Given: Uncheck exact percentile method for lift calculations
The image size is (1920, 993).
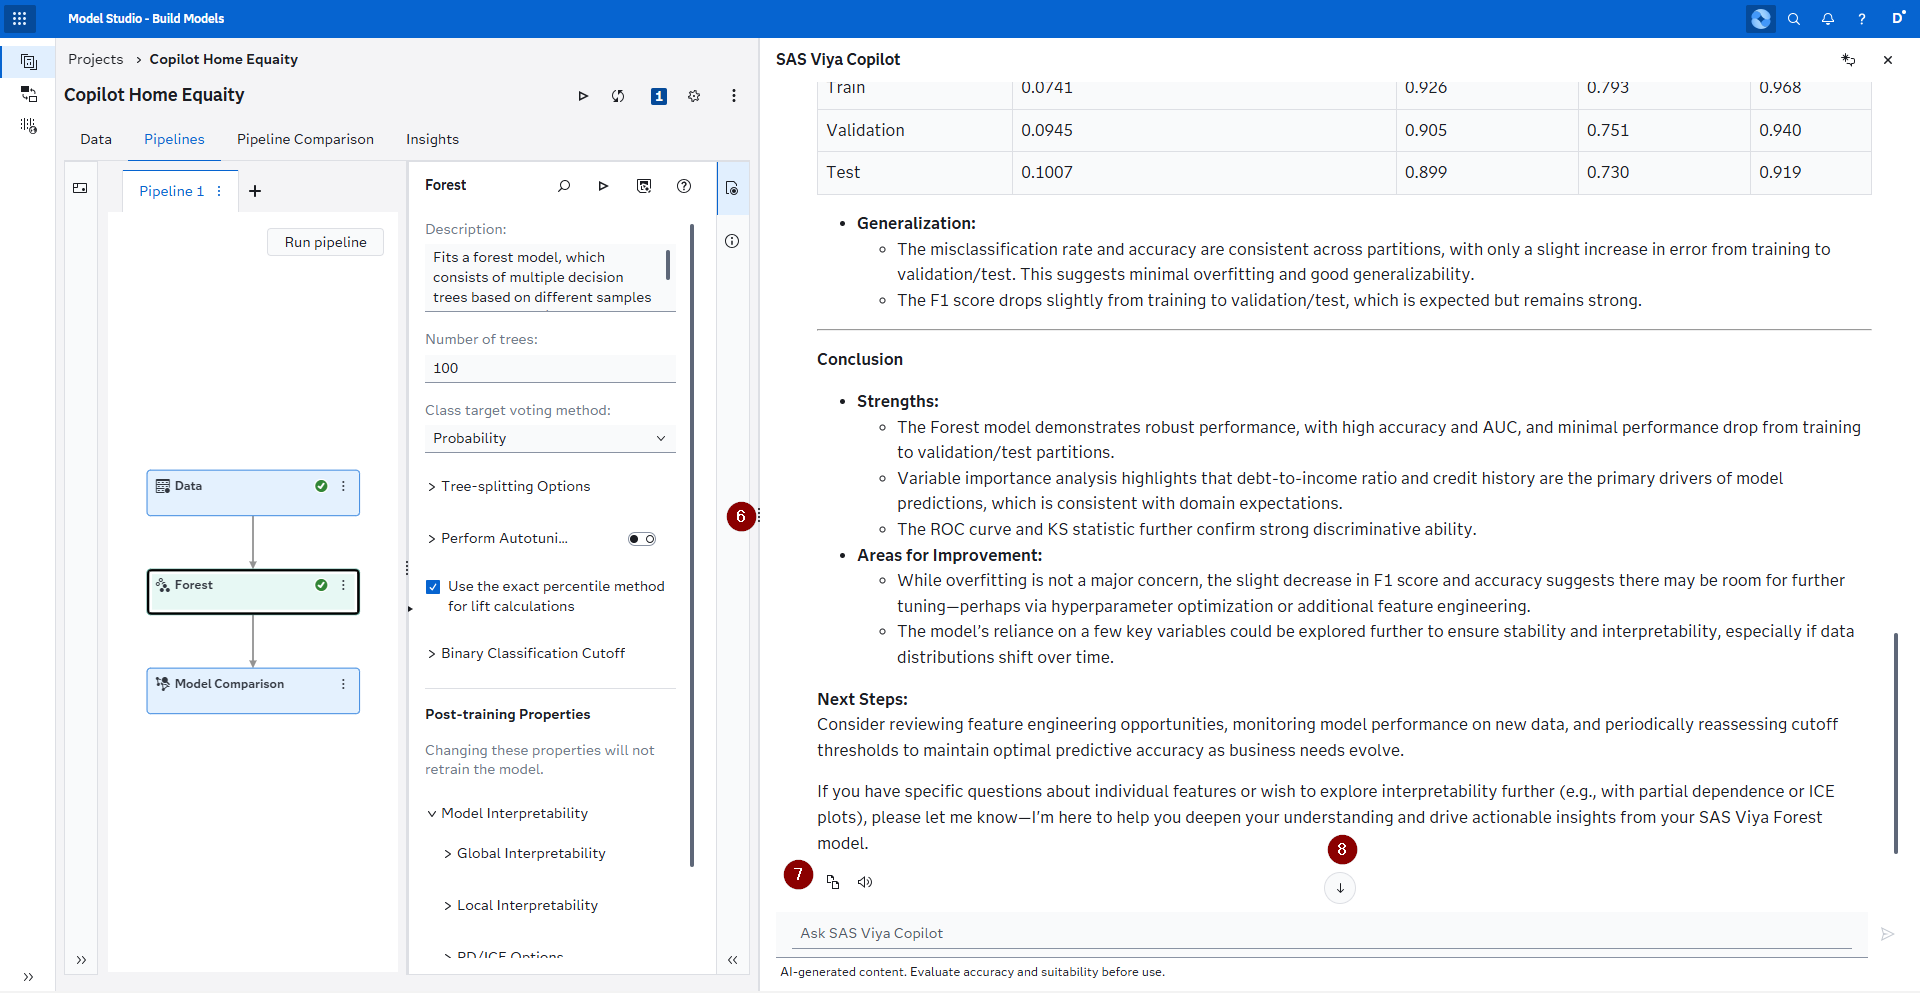Looking at the screenshot, I should pos(433,587).
